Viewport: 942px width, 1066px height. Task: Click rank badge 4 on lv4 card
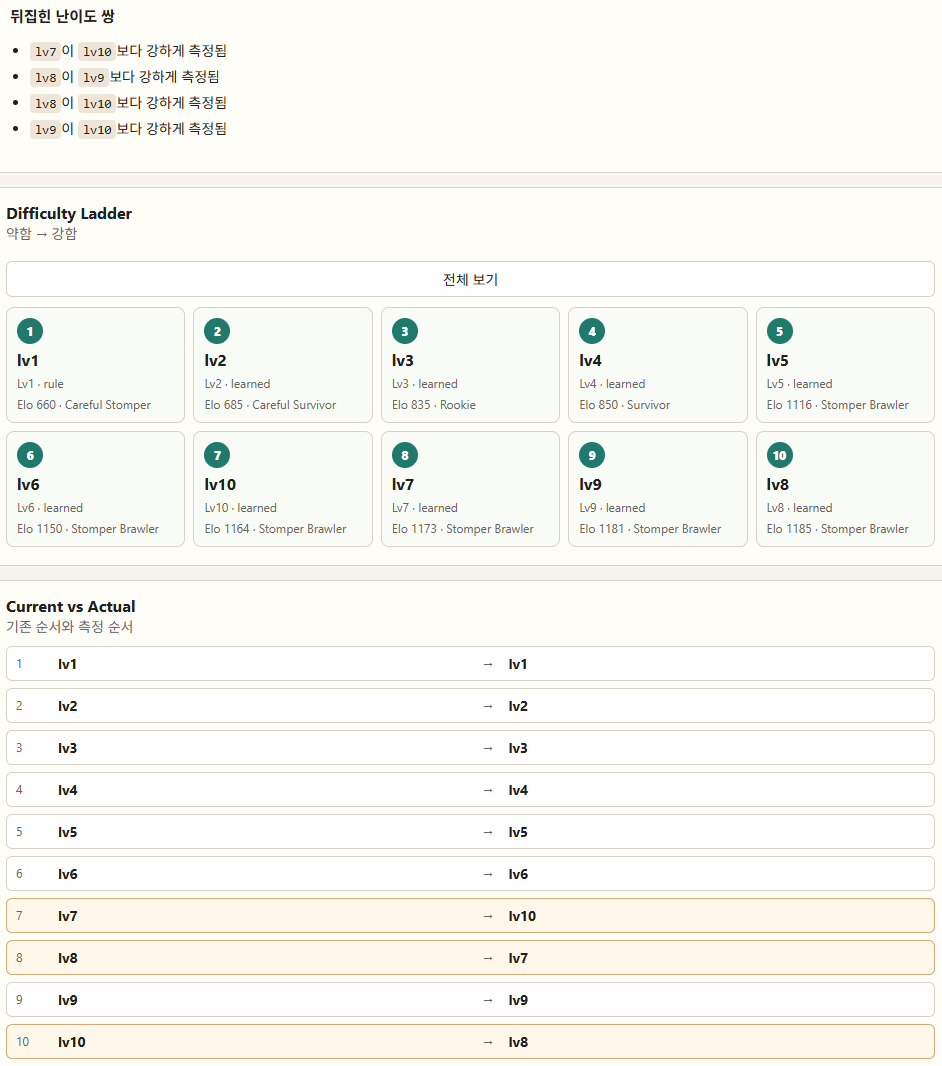tap(592, 332)
